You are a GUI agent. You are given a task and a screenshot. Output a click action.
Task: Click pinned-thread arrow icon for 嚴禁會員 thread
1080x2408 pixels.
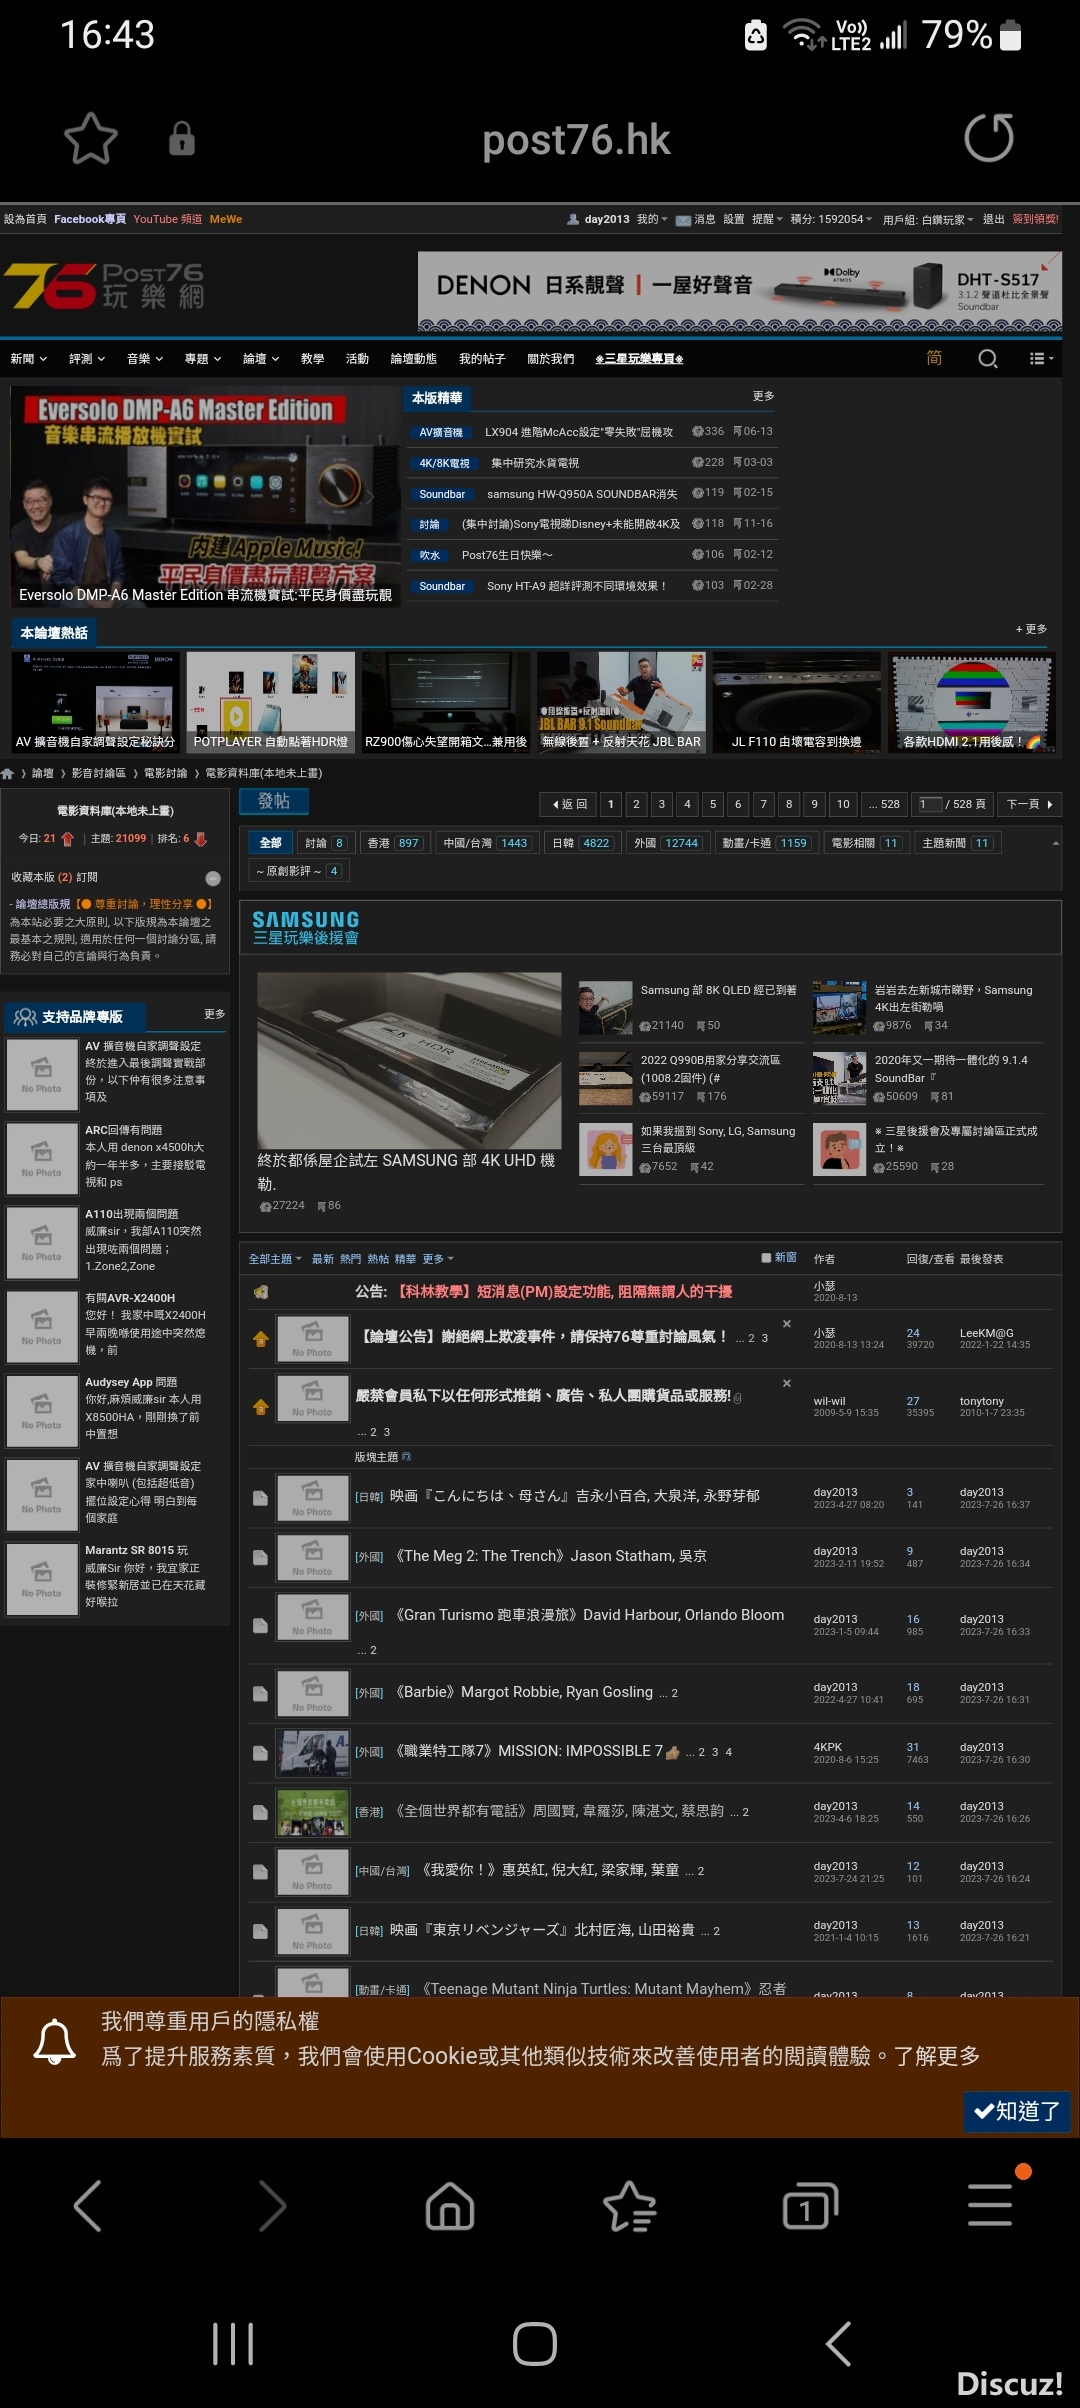click(261, 1407)
